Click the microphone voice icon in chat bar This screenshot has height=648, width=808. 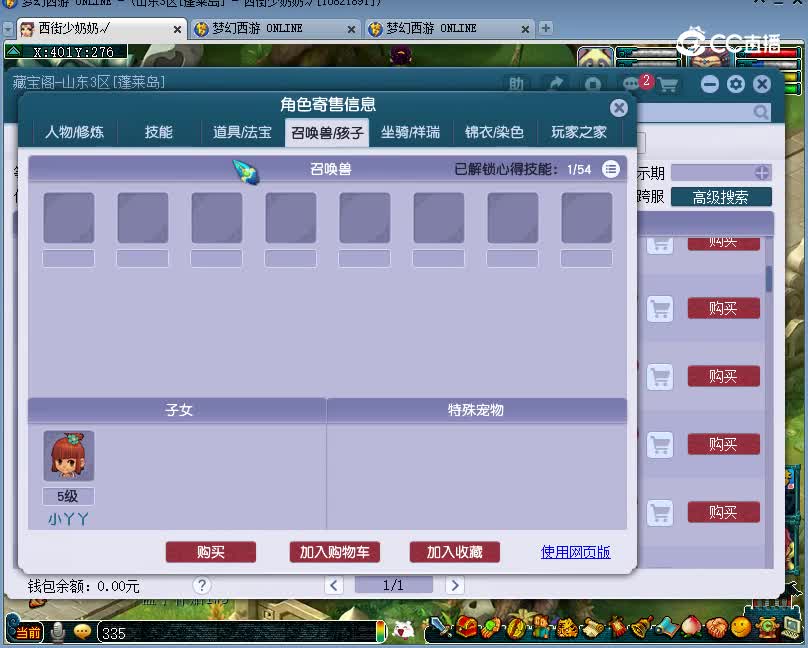[x=58, y=632]
